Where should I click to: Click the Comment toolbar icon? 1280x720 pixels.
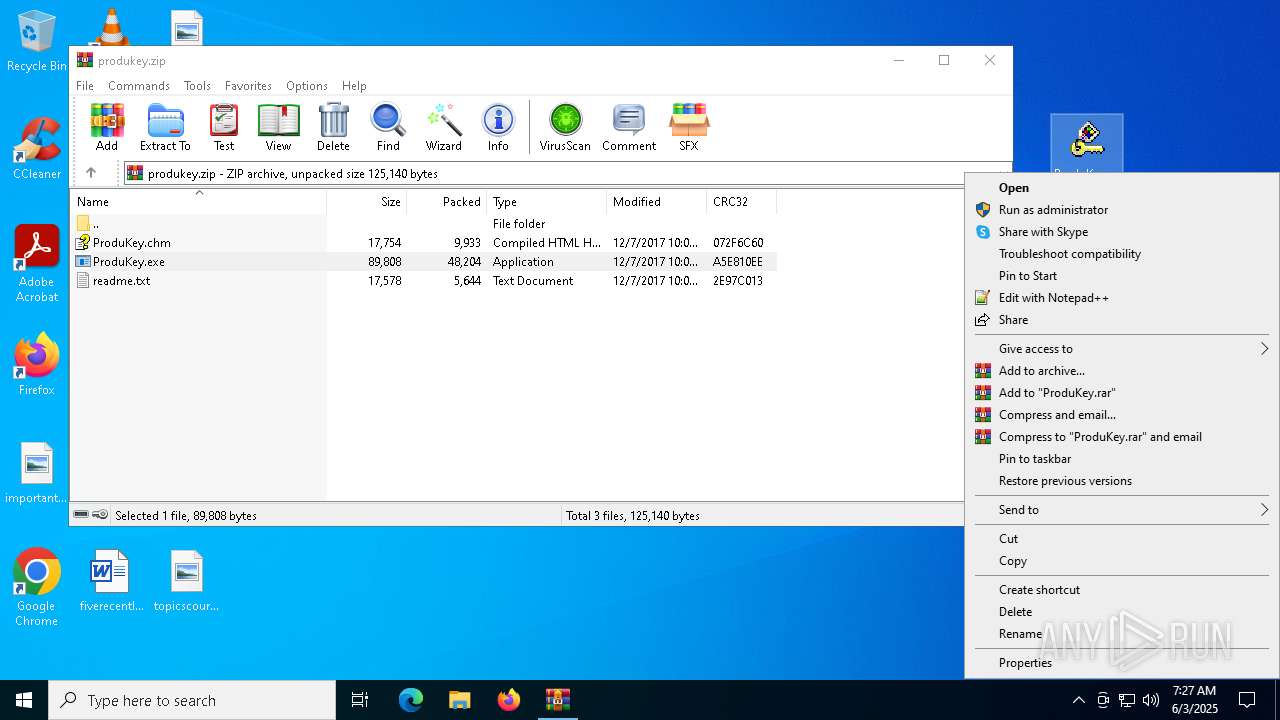coord(629,127)
